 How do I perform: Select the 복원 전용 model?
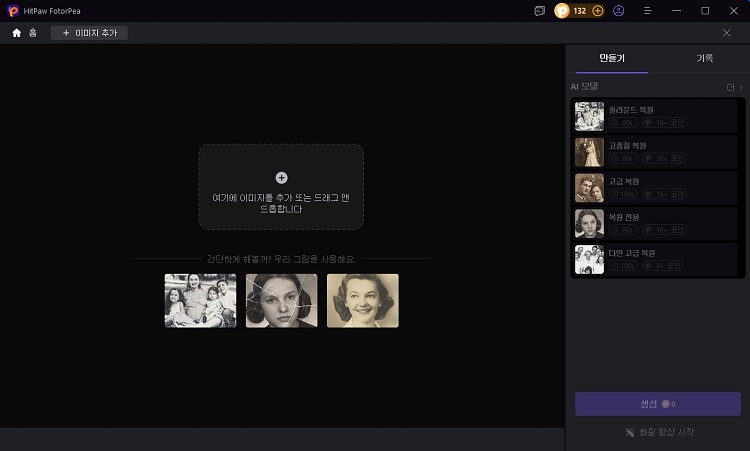point(655,224)
